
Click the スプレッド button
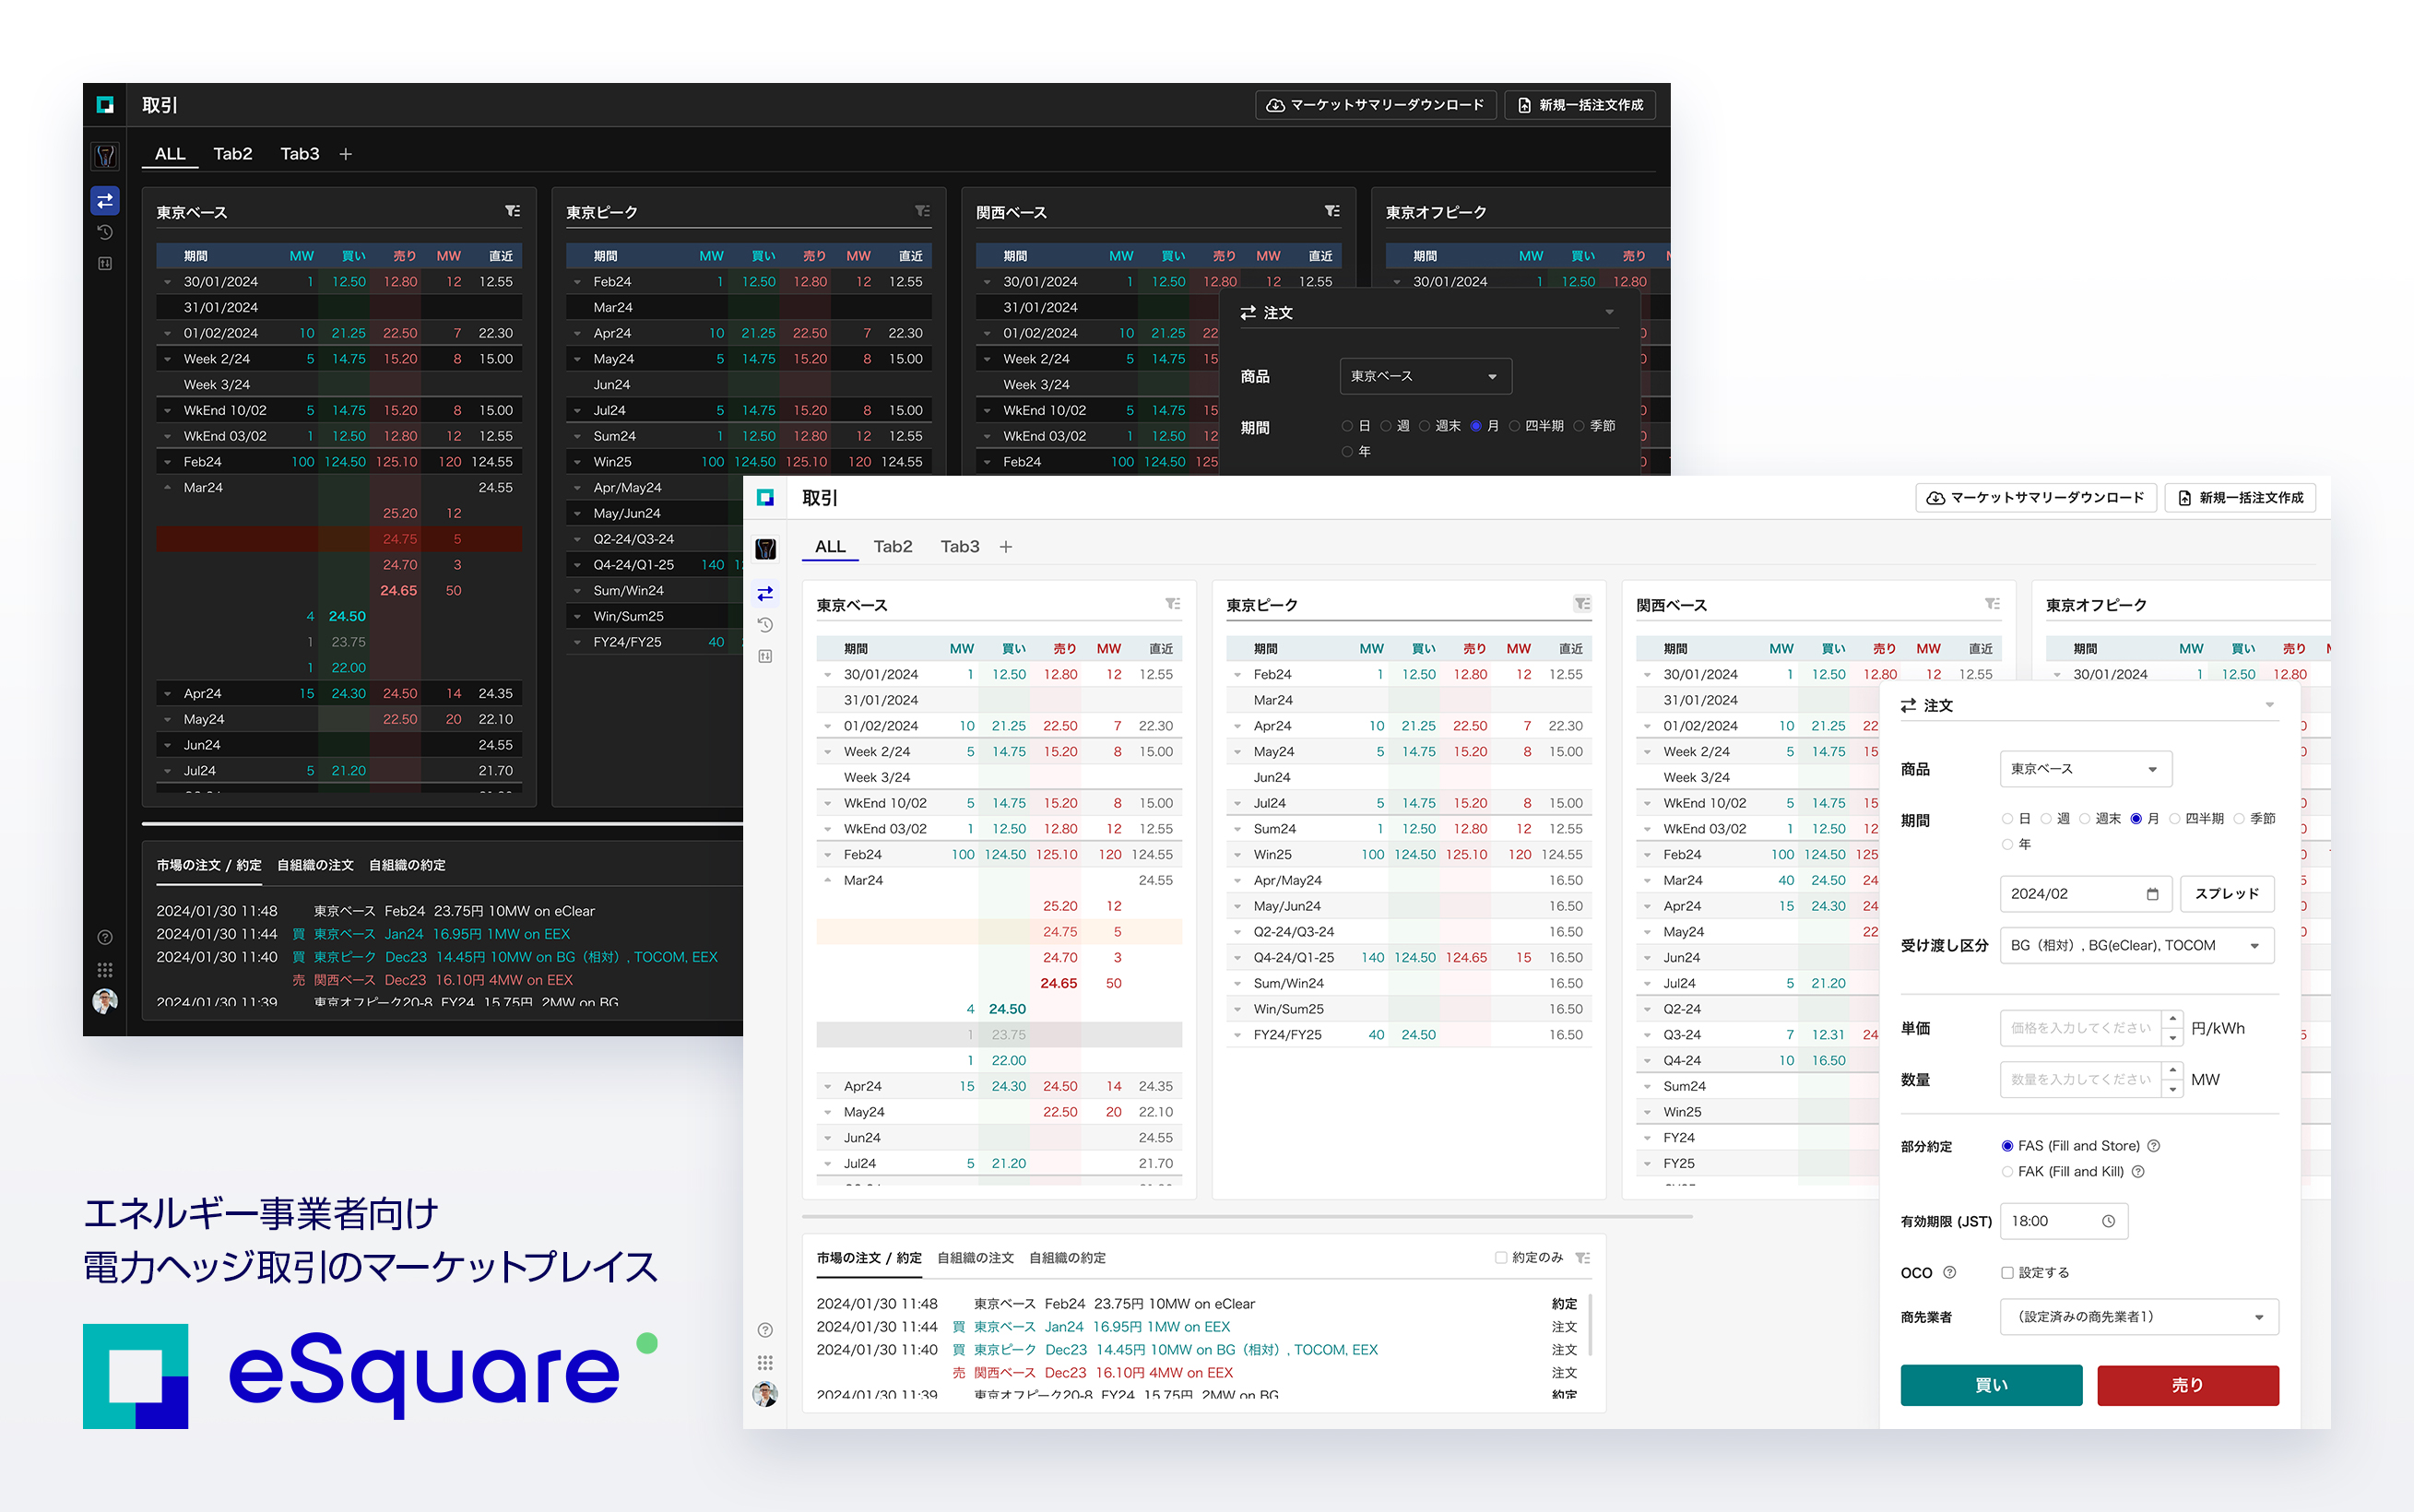point(2226,894)
